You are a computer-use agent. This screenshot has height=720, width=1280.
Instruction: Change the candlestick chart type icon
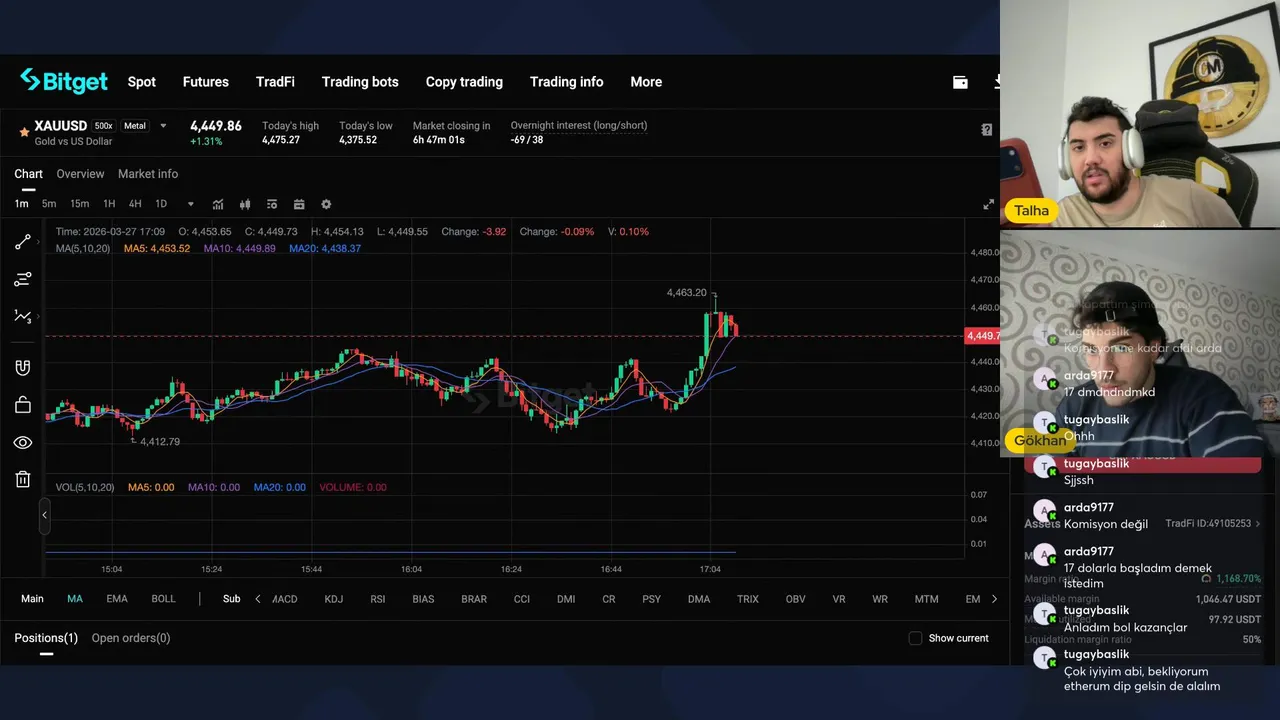point(245,204)
